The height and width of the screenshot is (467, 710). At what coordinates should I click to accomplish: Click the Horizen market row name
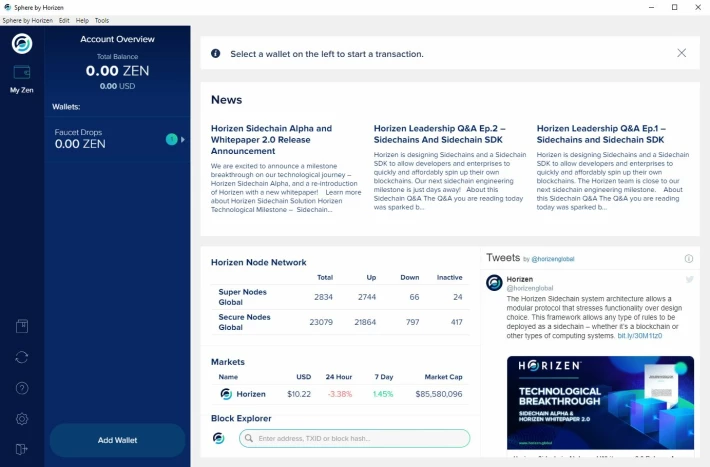251,394
